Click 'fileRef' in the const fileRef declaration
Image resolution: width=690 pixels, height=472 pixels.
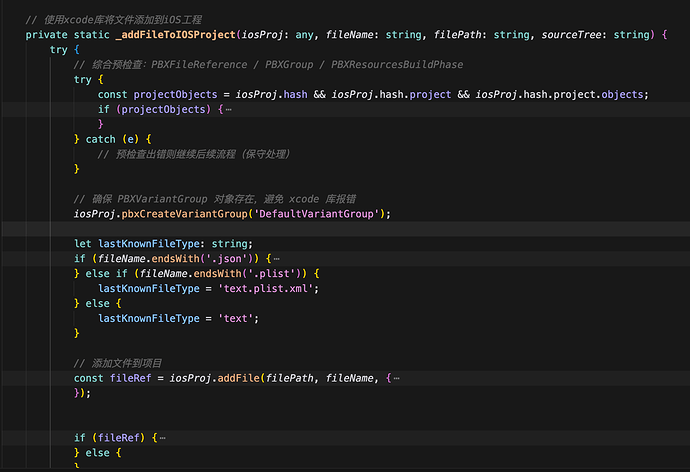130,379
